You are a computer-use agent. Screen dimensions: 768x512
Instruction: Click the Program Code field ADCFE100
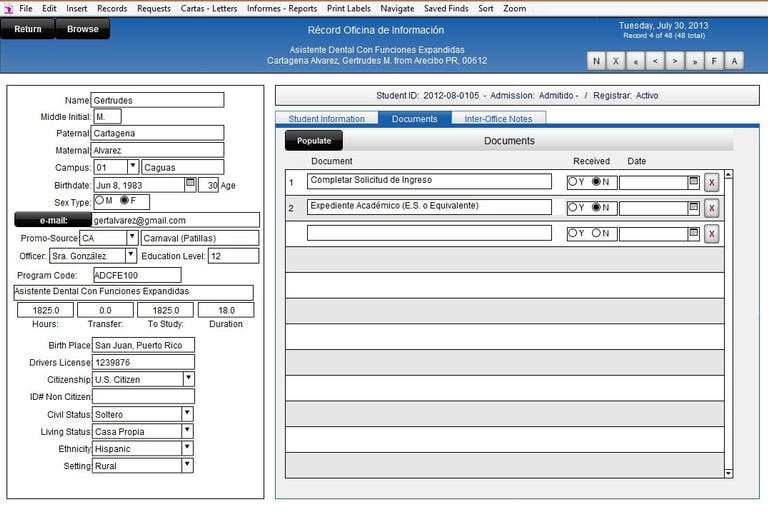click(137, 275)
